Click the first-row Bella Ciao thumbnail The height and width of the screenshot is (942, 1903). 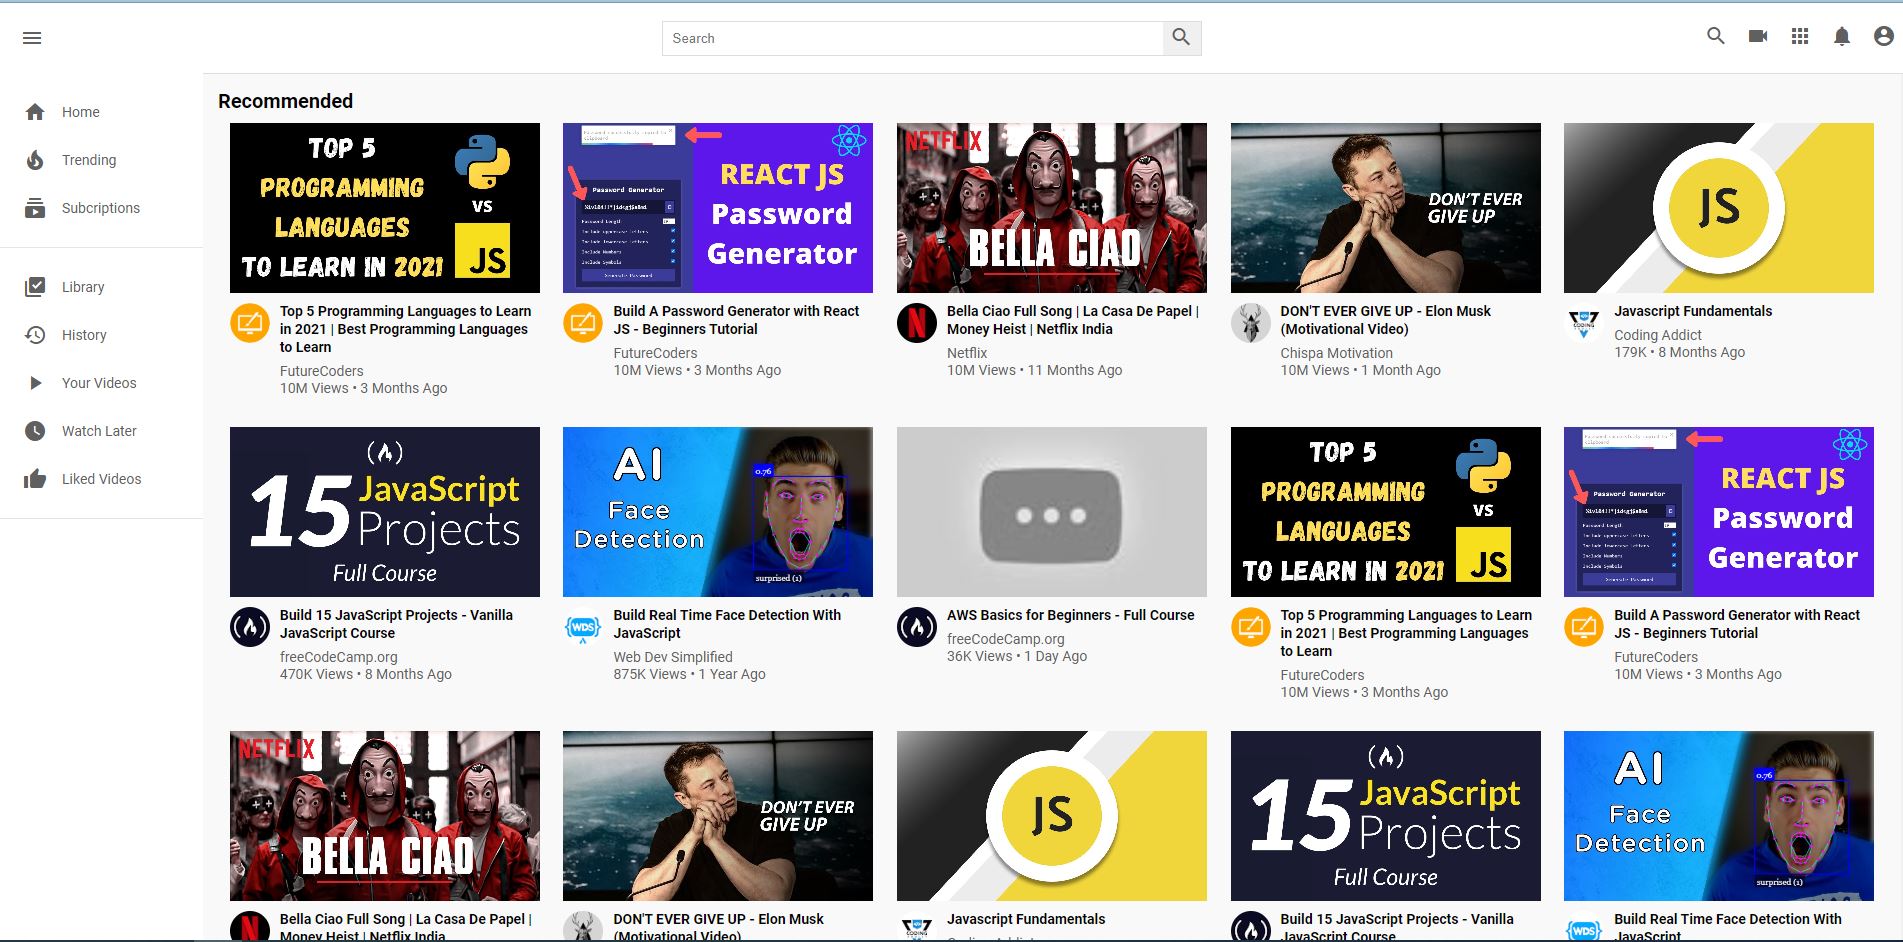pos(1052,208)
